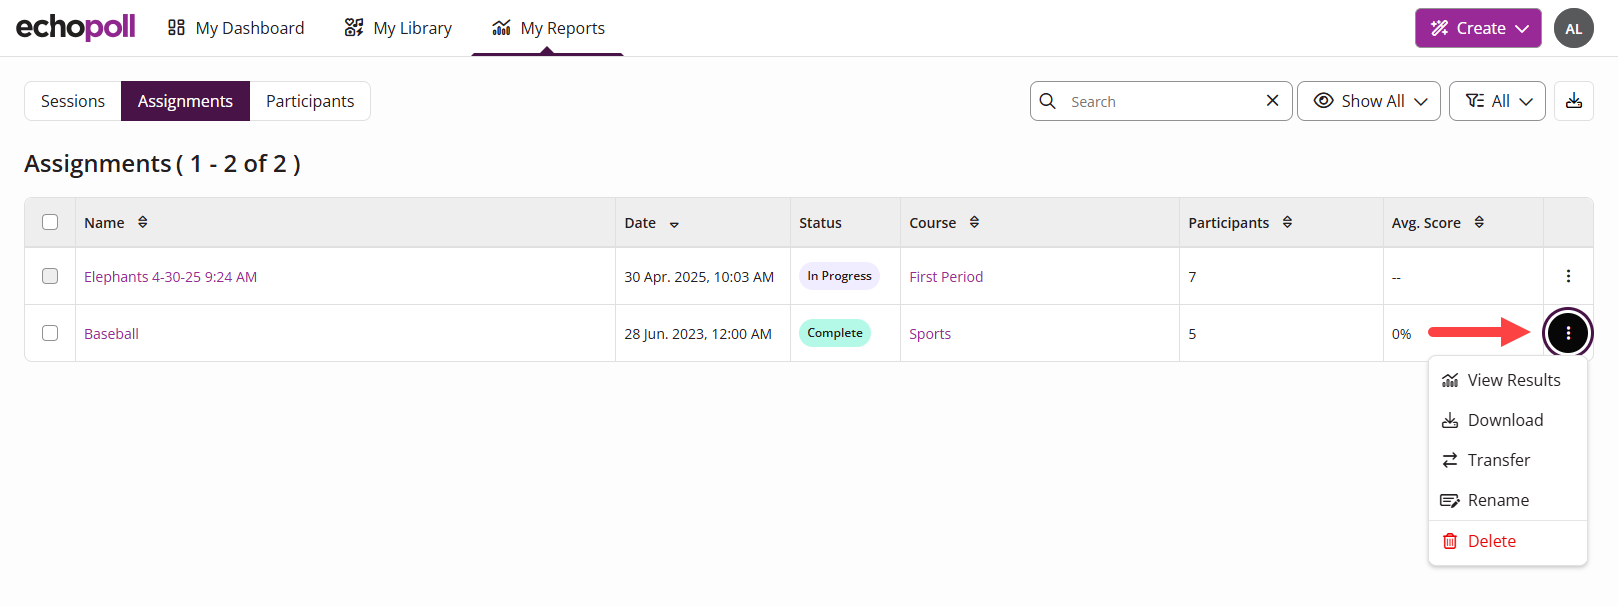The height and width of the screenshot is (606, 1618).
Task: Sort by Name column arrows
Action: coord(143,222)
